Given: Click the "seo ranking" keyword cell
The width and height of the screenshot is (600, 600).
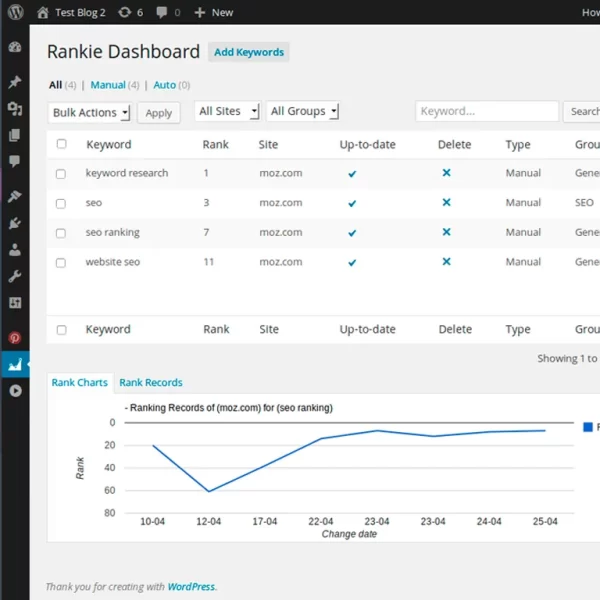Looking at the screenshot, I should (x=112, y=232).
